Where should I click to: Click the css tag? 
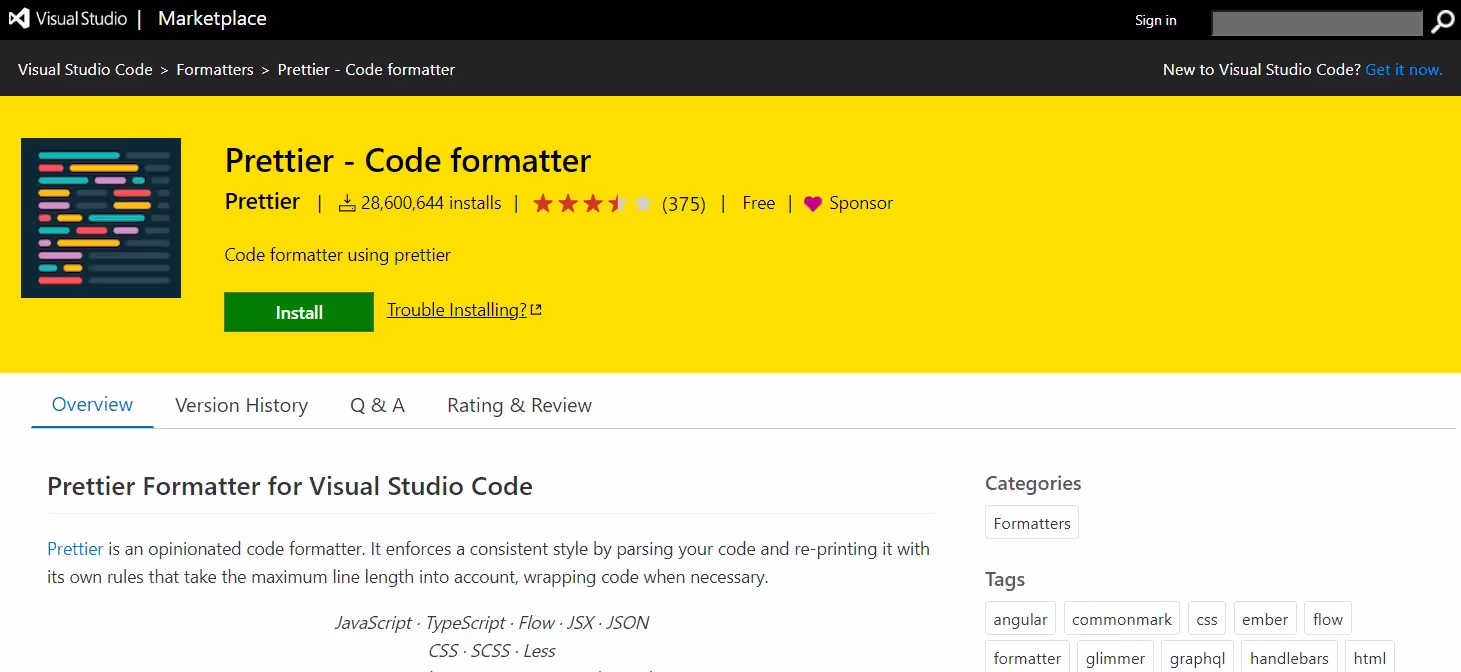coord(1207,619)
